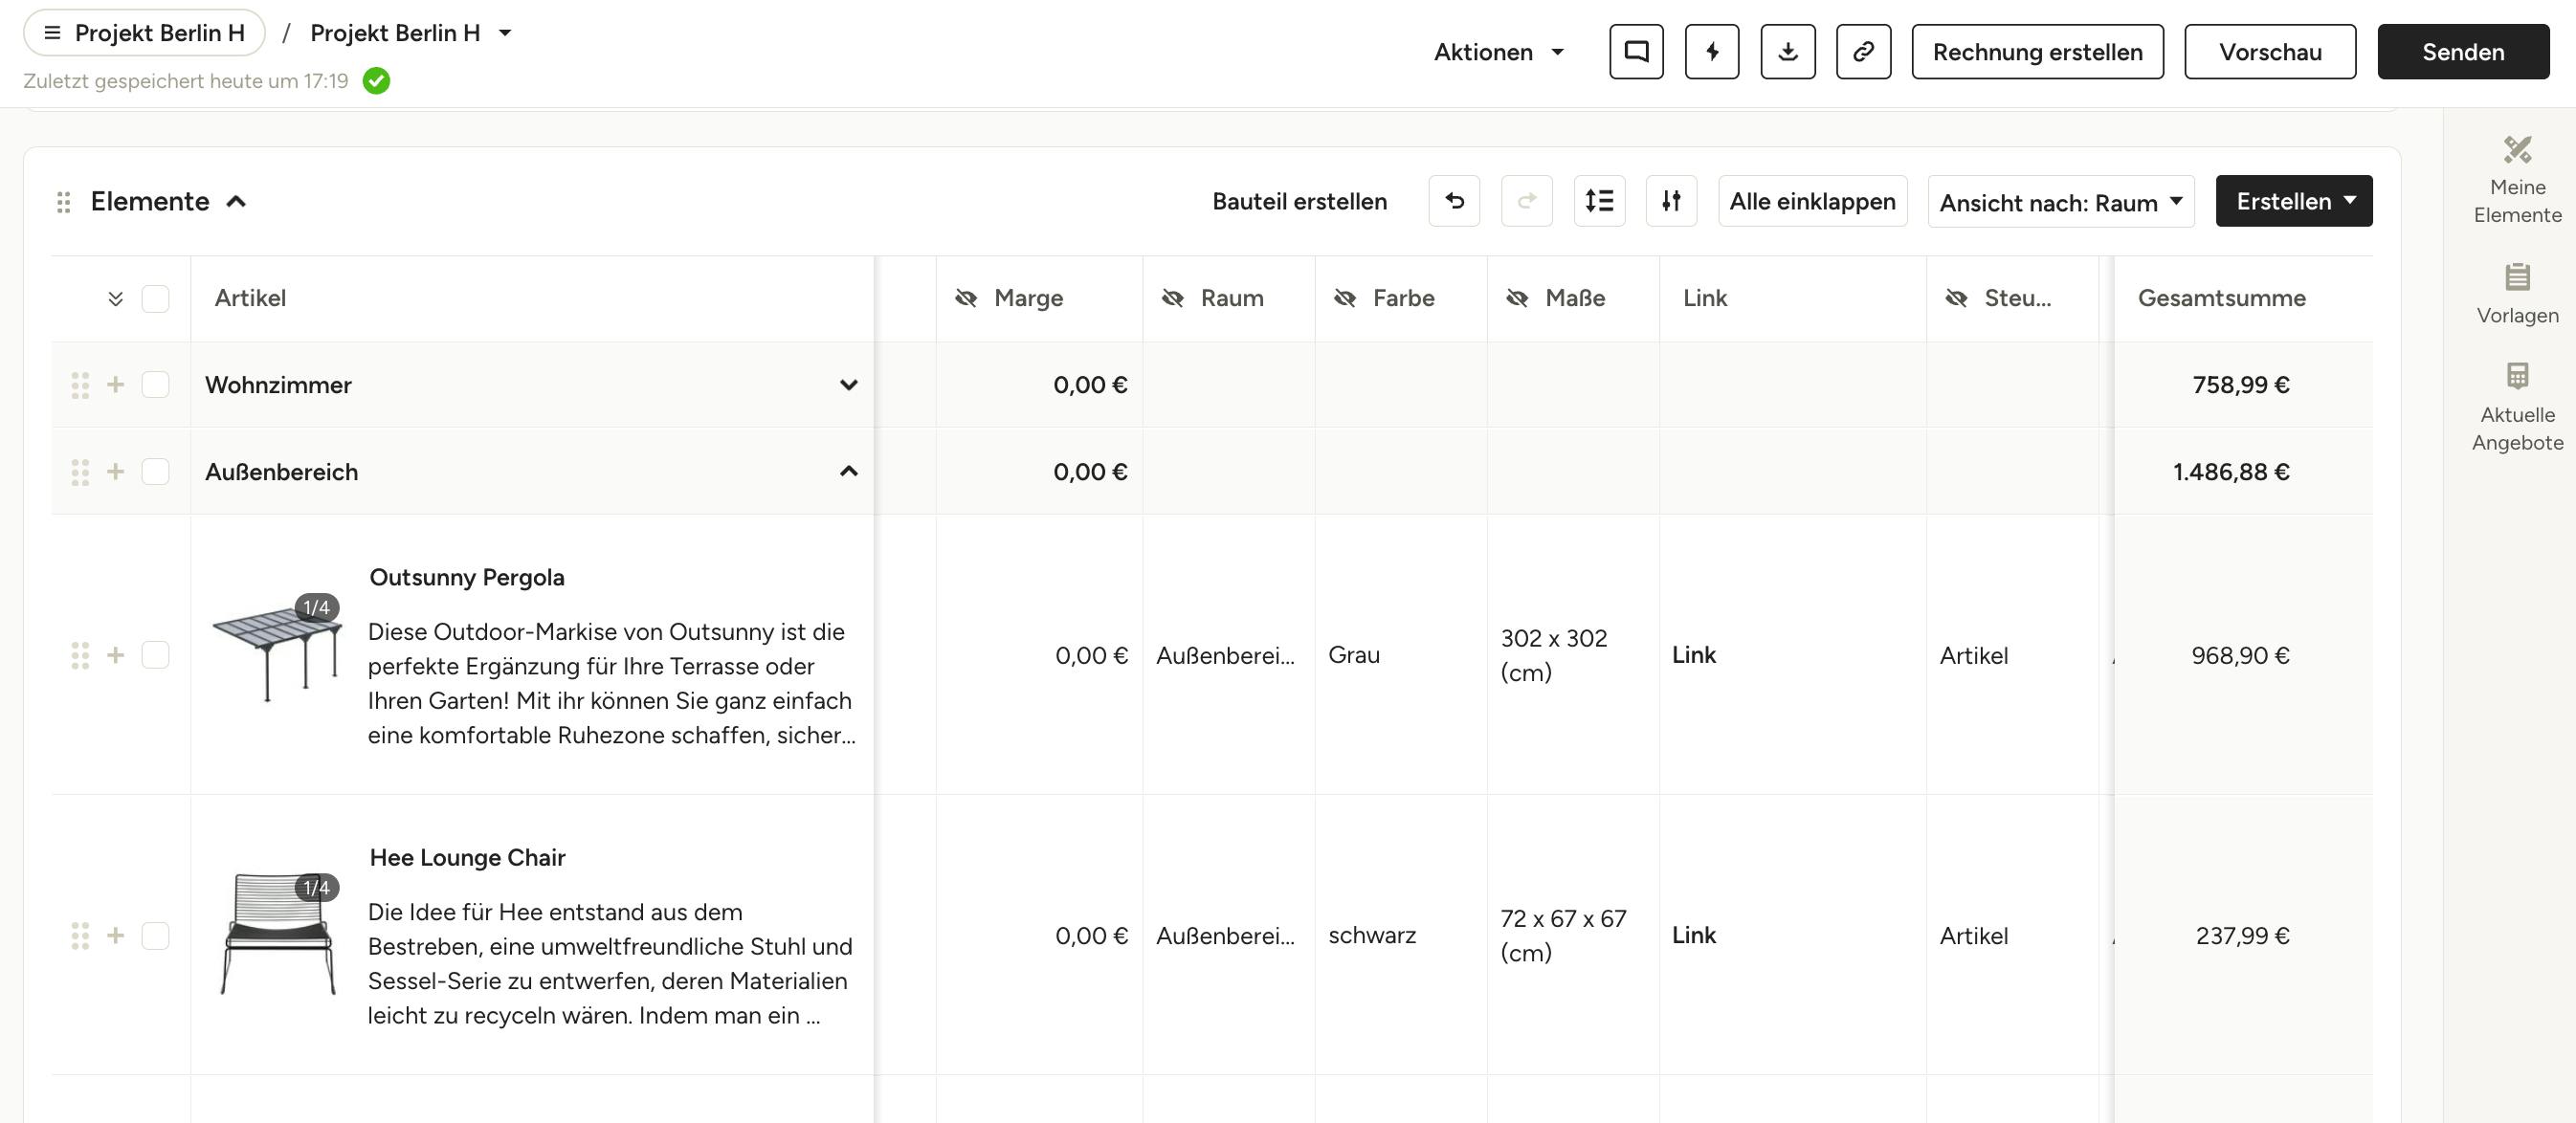Select the Wohnzimmer row checkbox
The width and height of the screenshot is (2576, 1123).
point(156,385)
